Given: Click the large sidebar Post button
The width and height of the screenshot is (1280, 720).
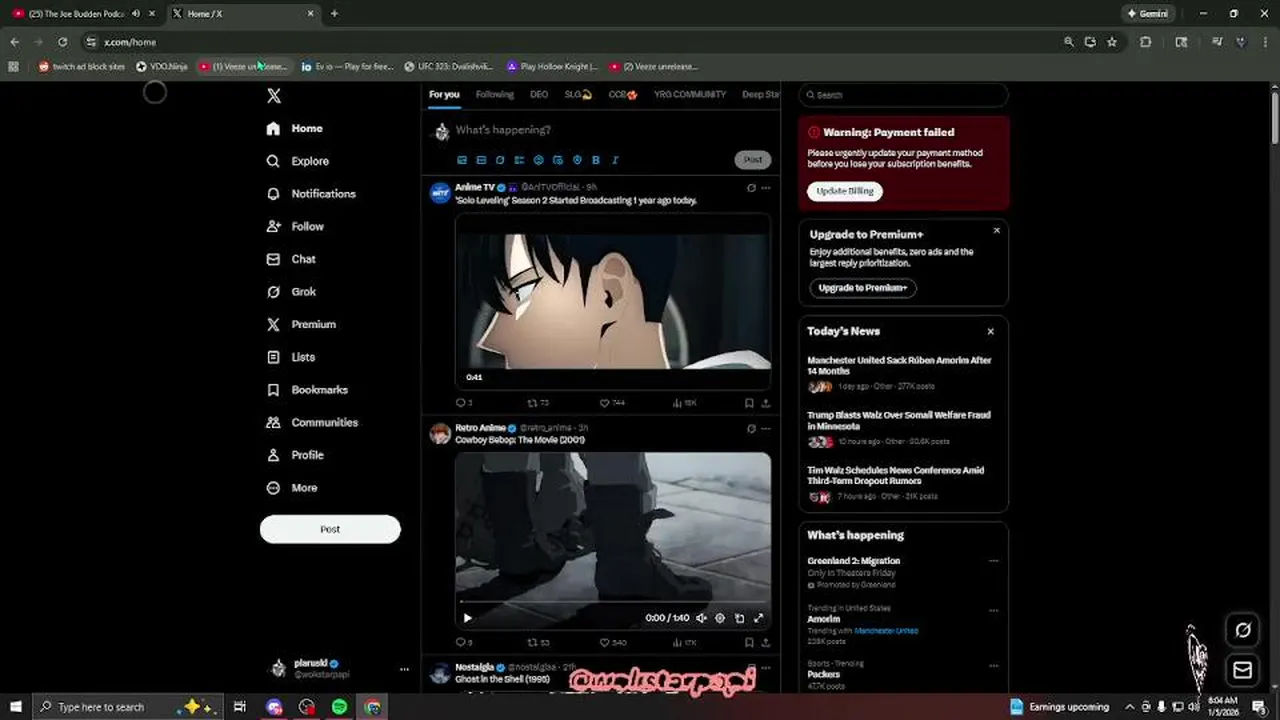Looking at the screenshot, I should (x=330, y=529).
